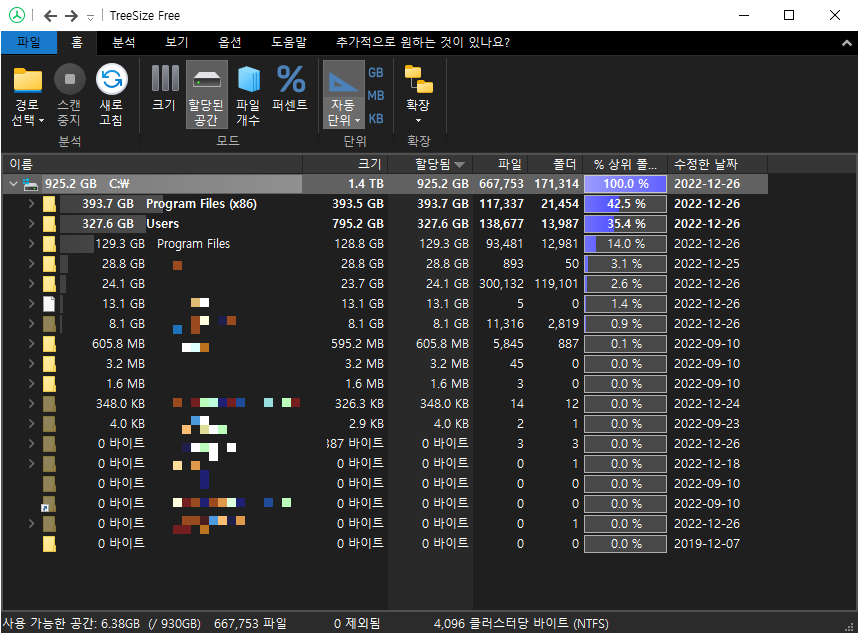Open the quick access toolbar dropdown

(90, 18)
